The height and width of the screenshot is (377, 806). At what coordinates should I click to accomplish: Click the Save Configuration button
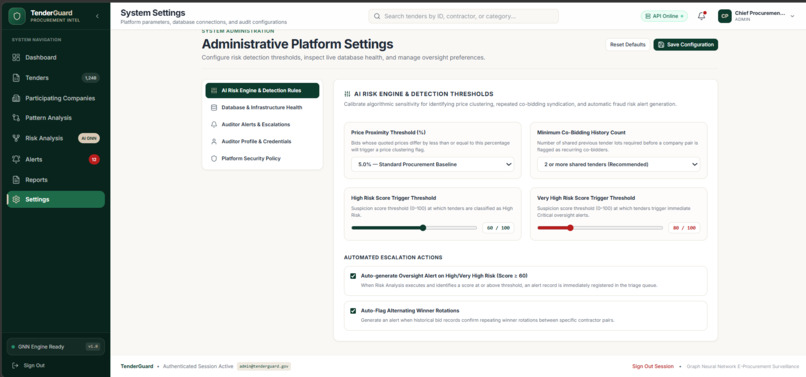pos(686,45)
